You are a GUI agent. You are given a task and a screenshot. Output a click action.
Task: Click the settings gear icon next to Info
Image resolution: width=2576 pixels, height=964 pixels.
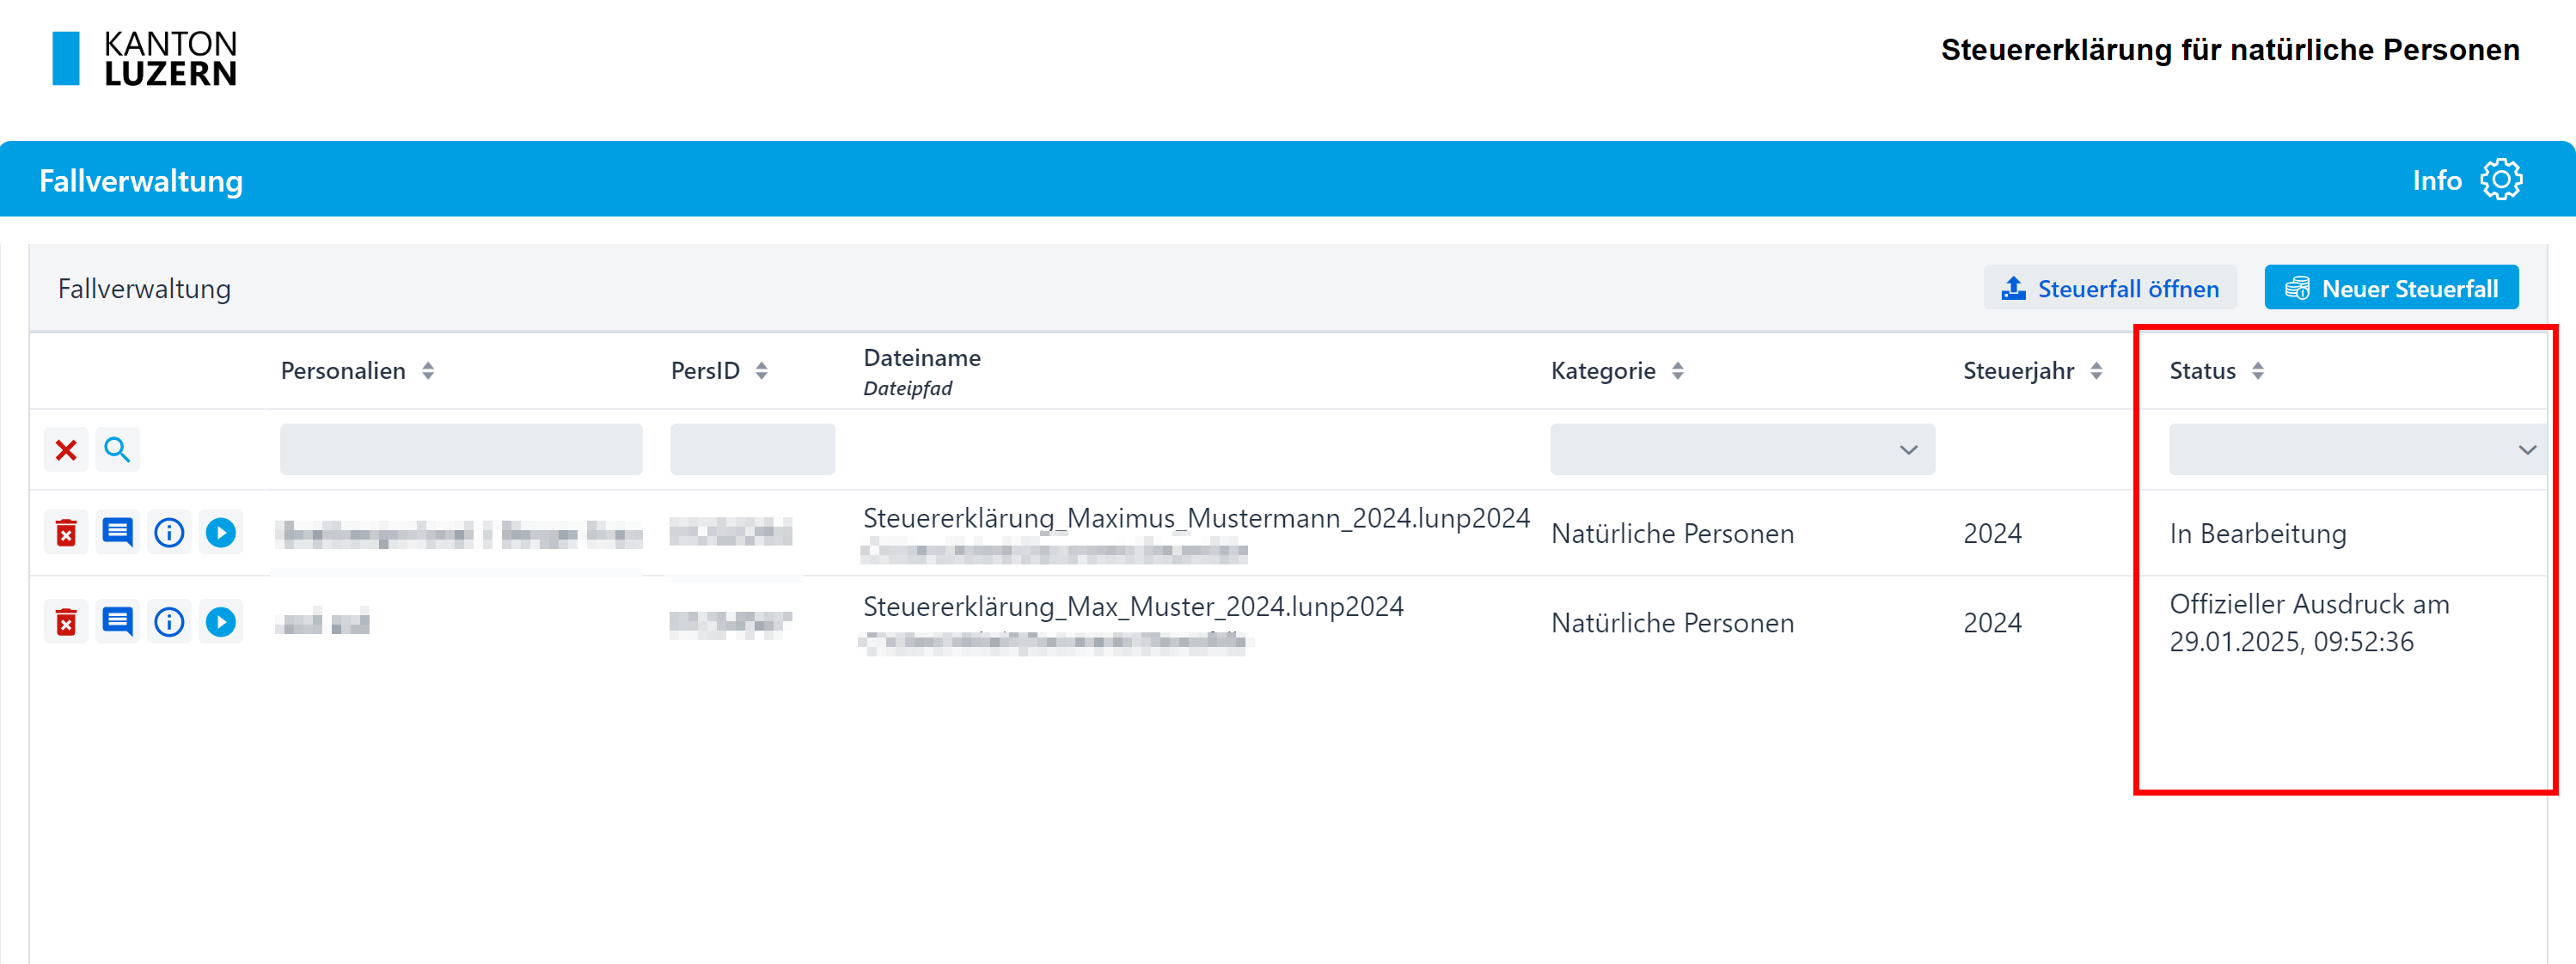2500,180
